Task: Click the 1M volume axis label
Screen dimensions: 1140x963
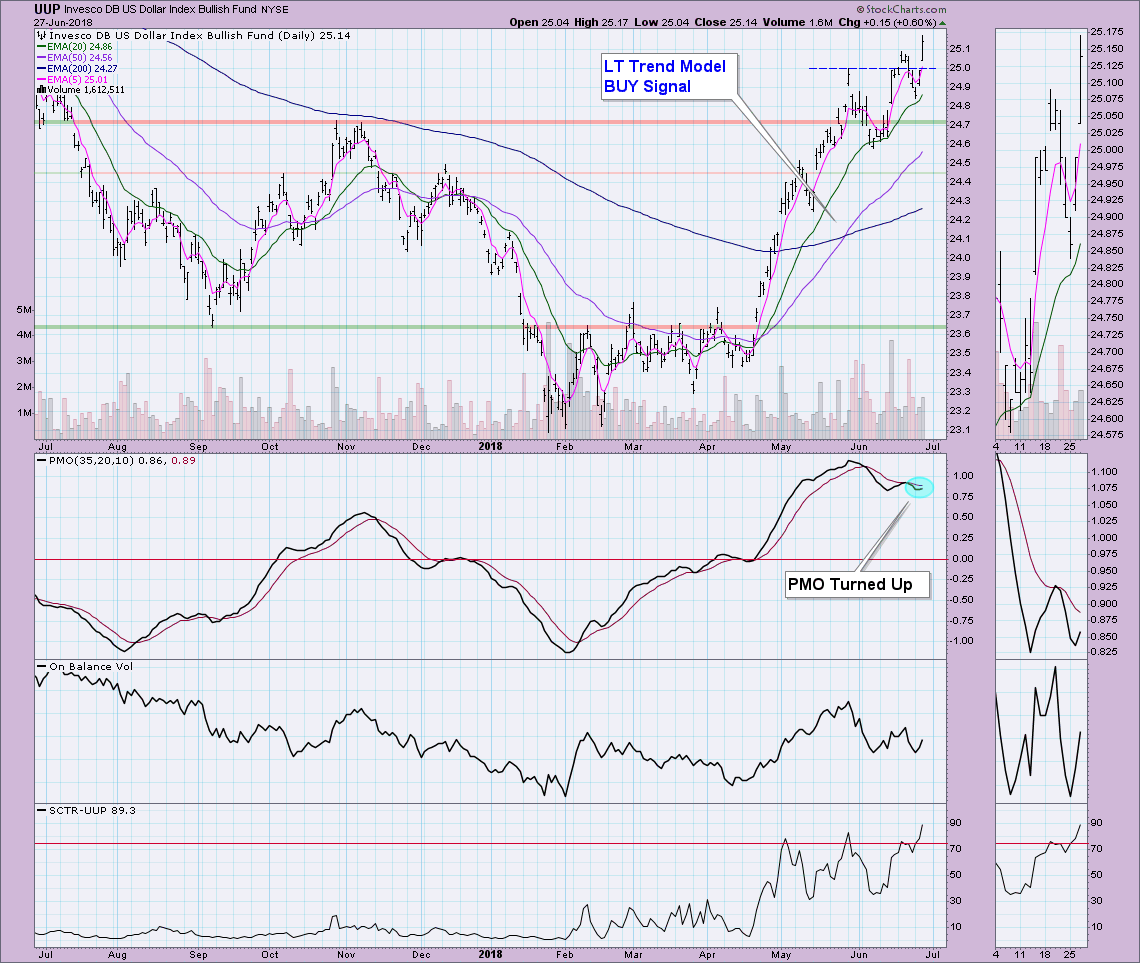Action: coord(24,413)
